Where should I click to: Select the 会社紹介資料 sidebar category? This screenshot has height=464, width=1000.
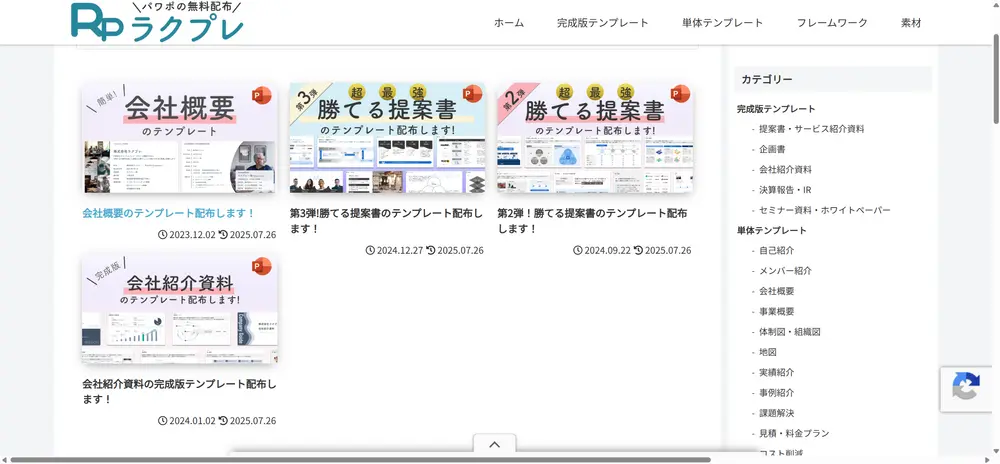[x=785, y=170]
